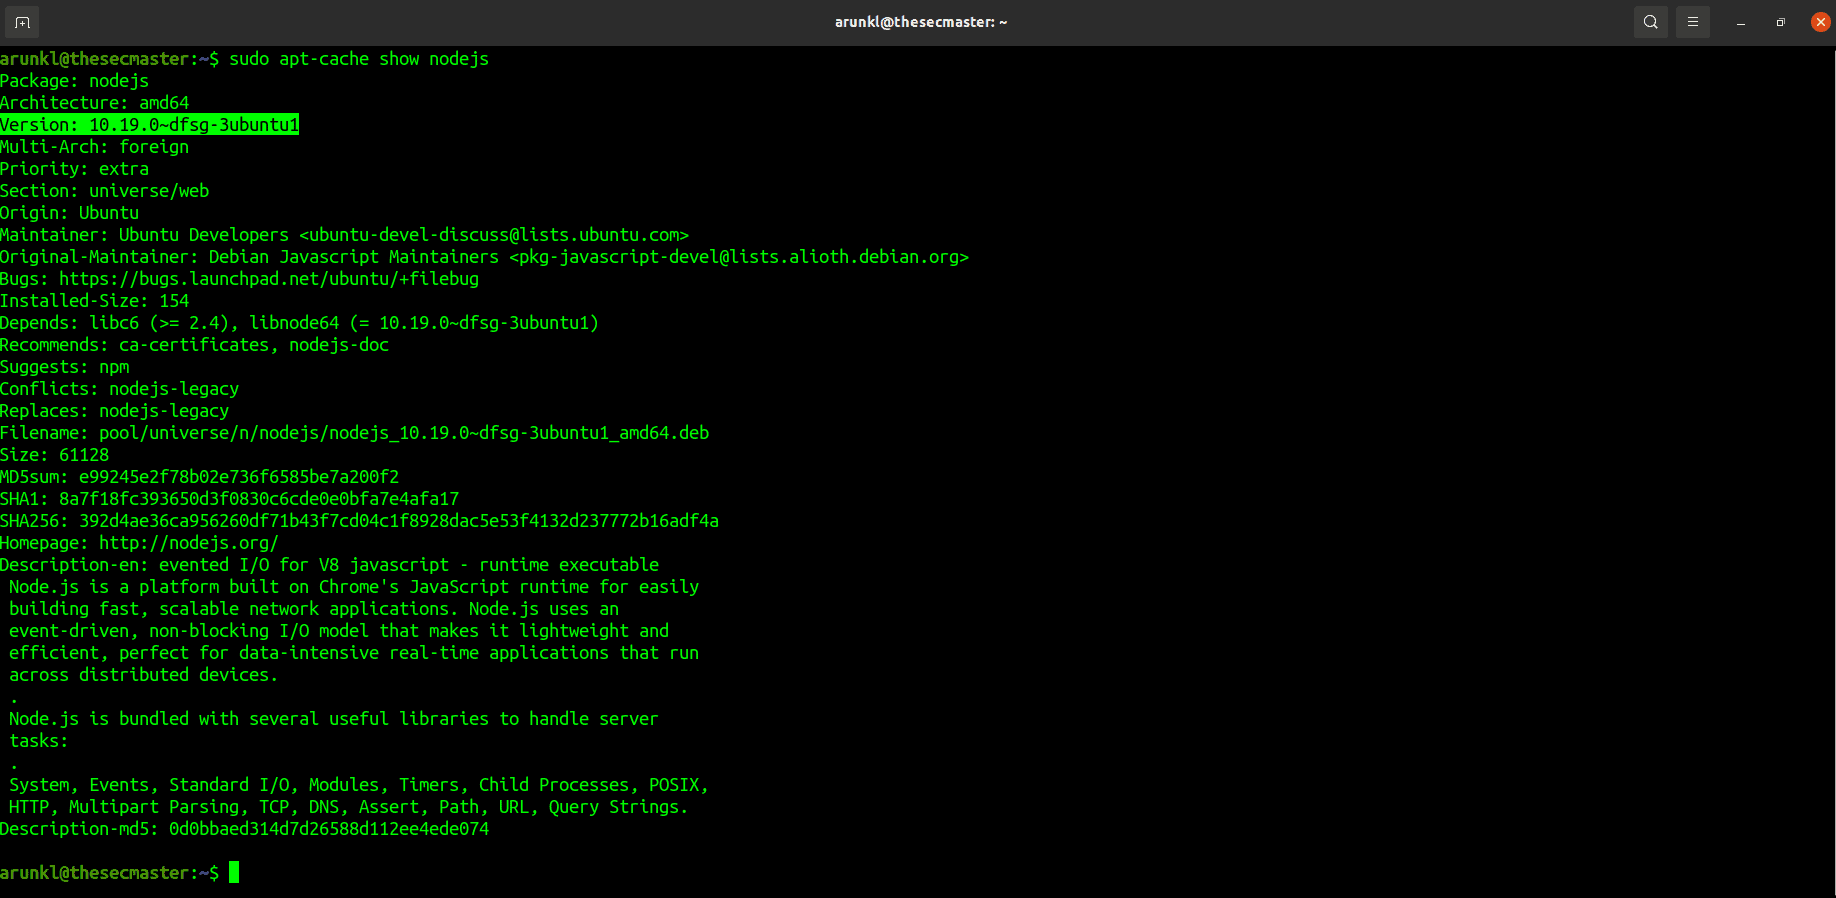The height and width of the screenshot is (898, 1836).
Task: Click the 'Size: 61128' line
Action: click(x=55, y=455)
